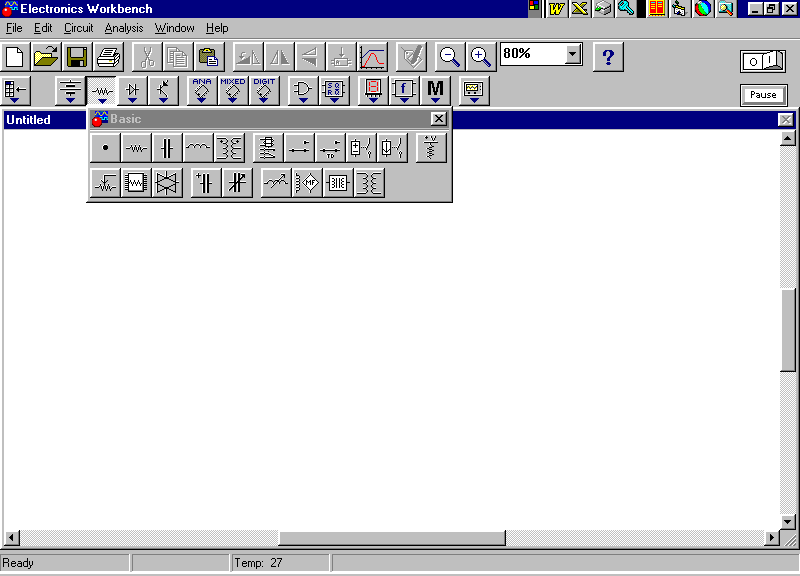The width and height of the screenshot is (800, 576).
Task: Select the Voltage-Controlled Switch
Action: 362,148
